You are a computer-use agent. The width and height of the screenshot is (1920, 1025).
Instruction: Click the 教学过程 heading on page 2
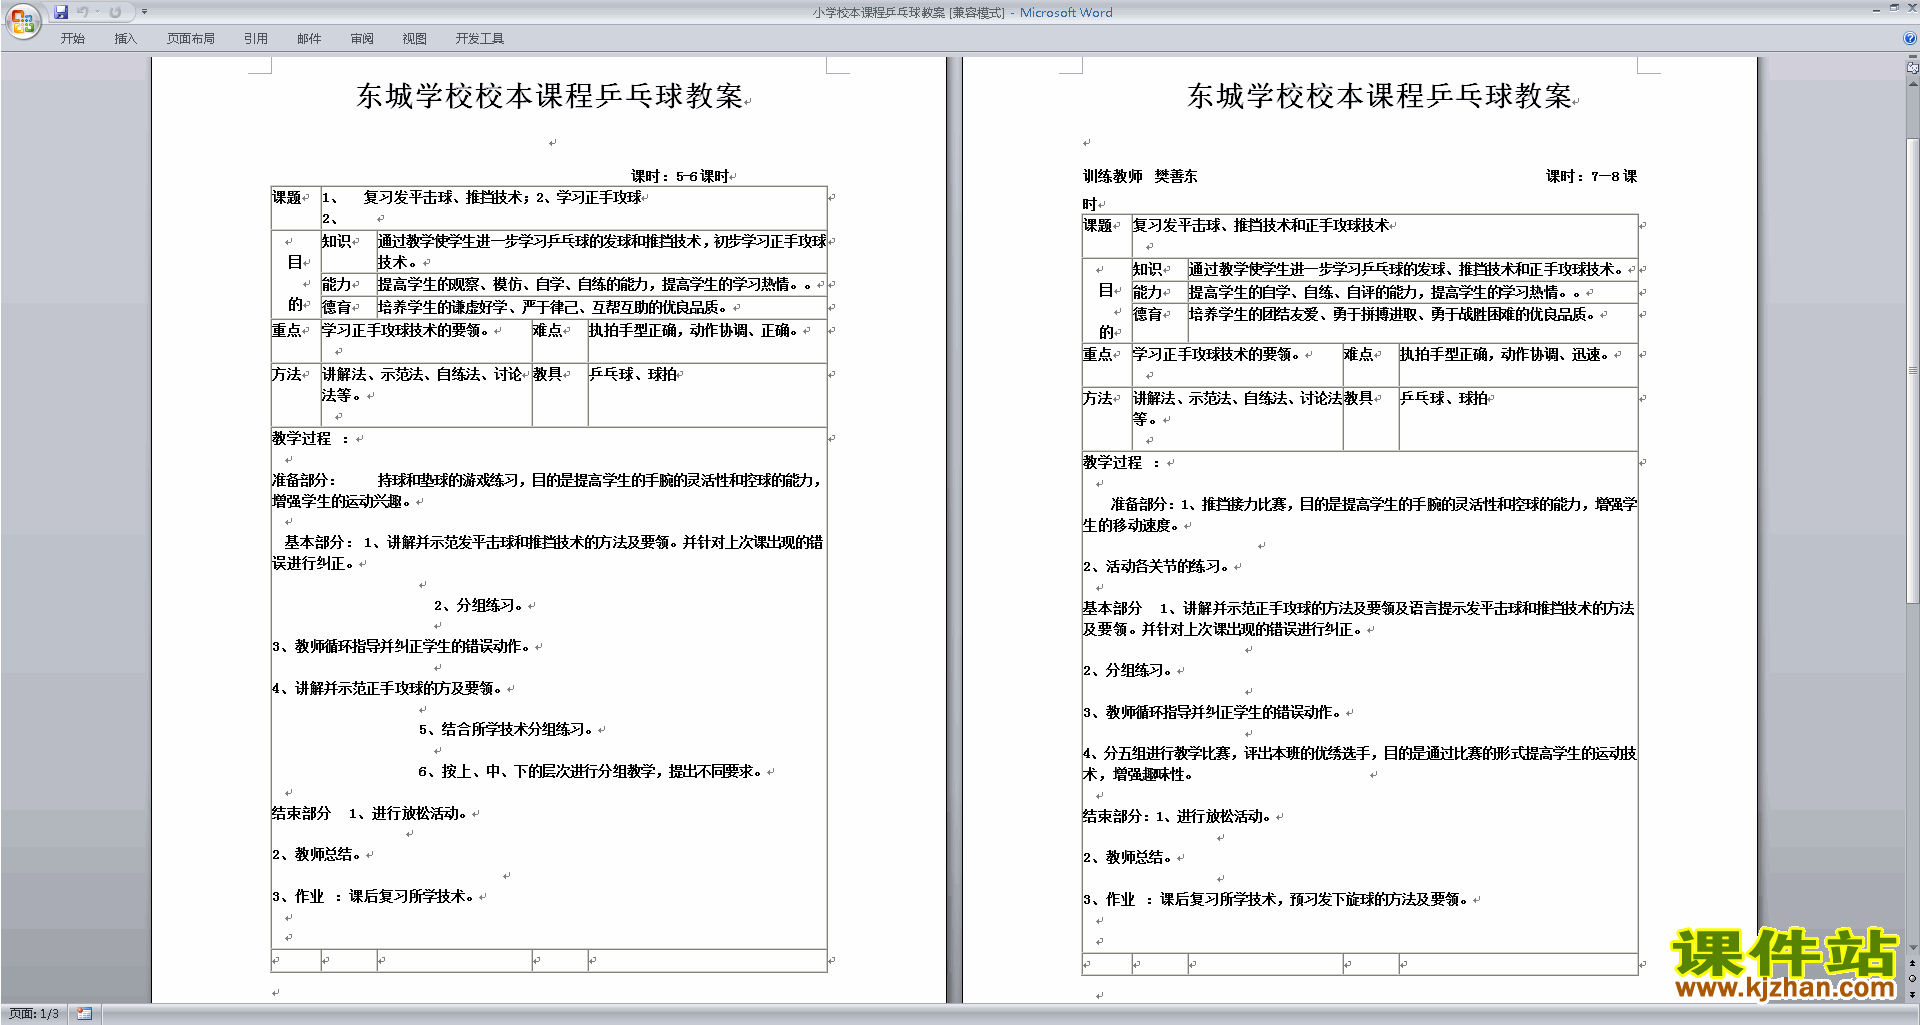point(1112,462)
